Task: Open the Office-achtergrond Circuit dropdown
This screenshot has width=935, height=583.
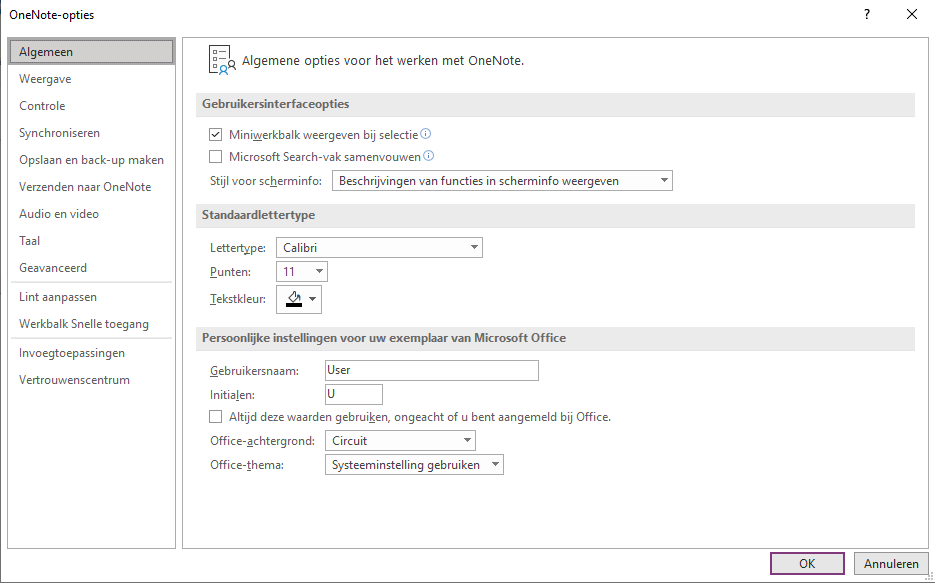Action: tap(400, 441)
